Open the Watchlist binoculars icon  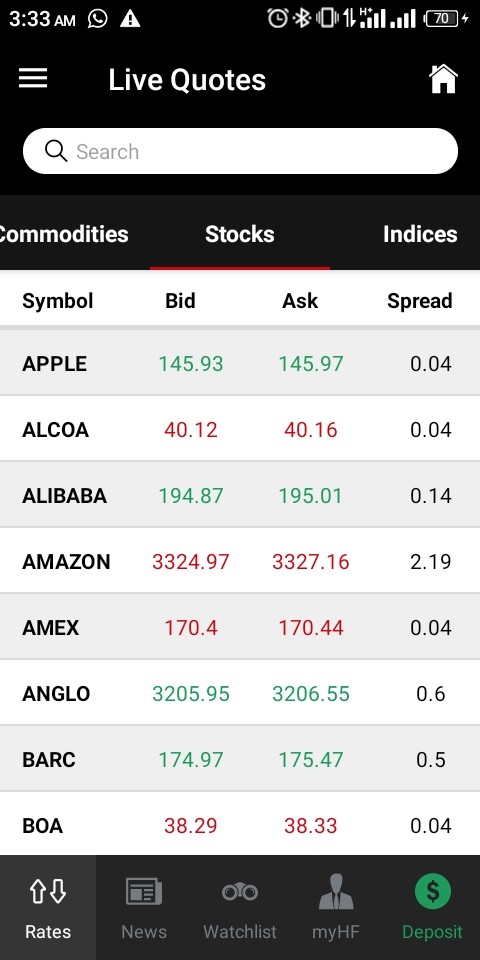click(x=240, y=892)
